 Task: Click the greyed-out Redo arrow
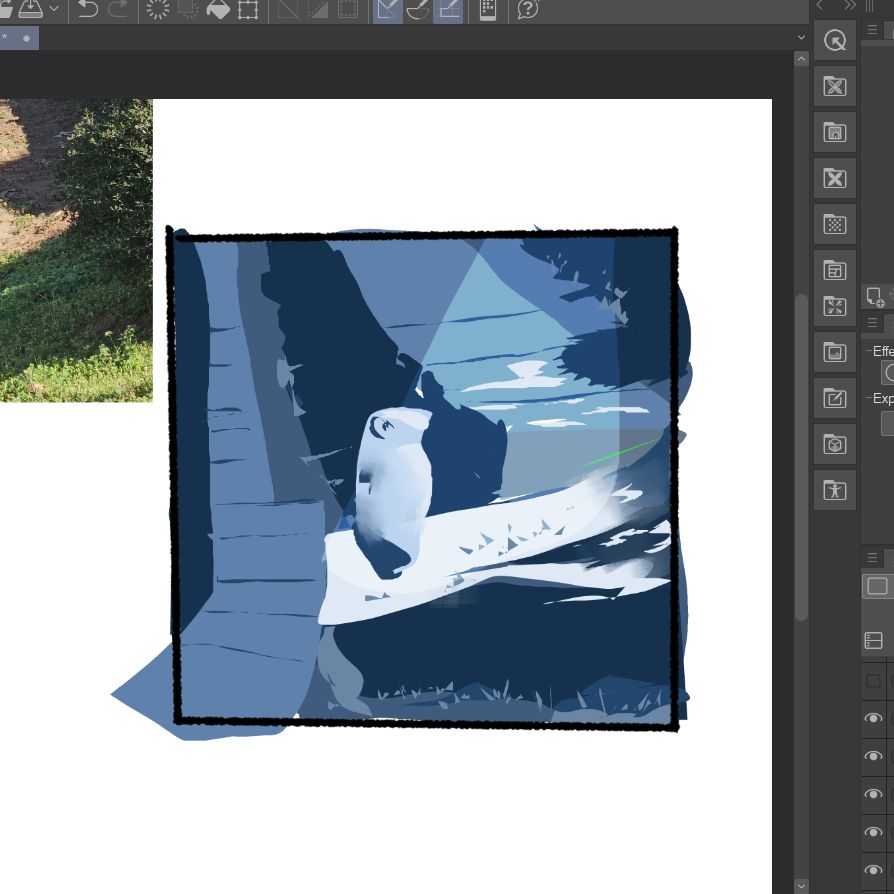[x=118, y=9]
